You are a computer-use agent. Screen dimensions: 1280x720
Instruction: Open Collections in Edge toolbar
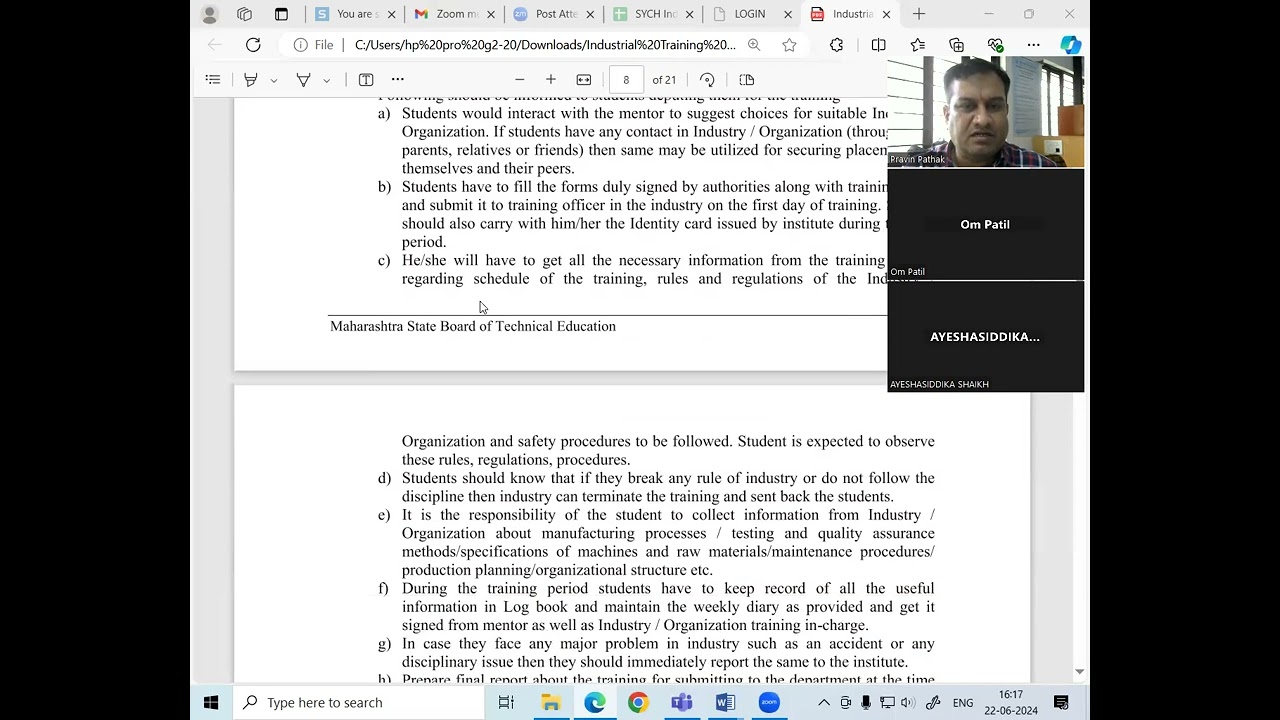957,45
